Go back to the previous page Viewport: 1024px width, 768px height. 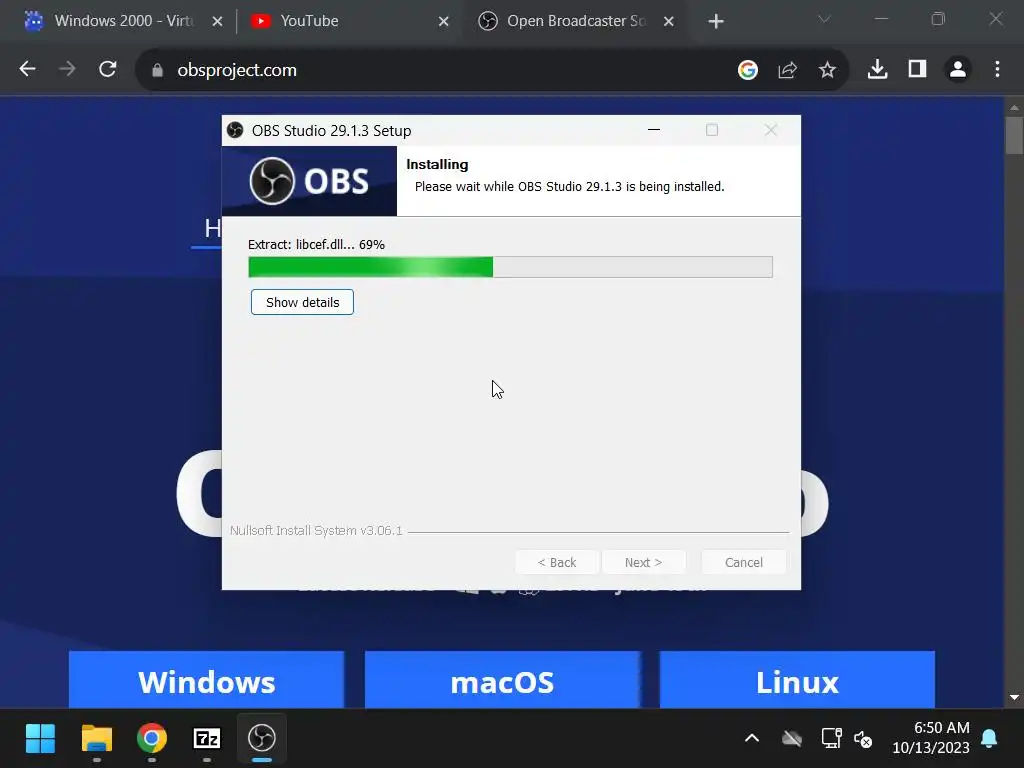(x=27, y=69)
